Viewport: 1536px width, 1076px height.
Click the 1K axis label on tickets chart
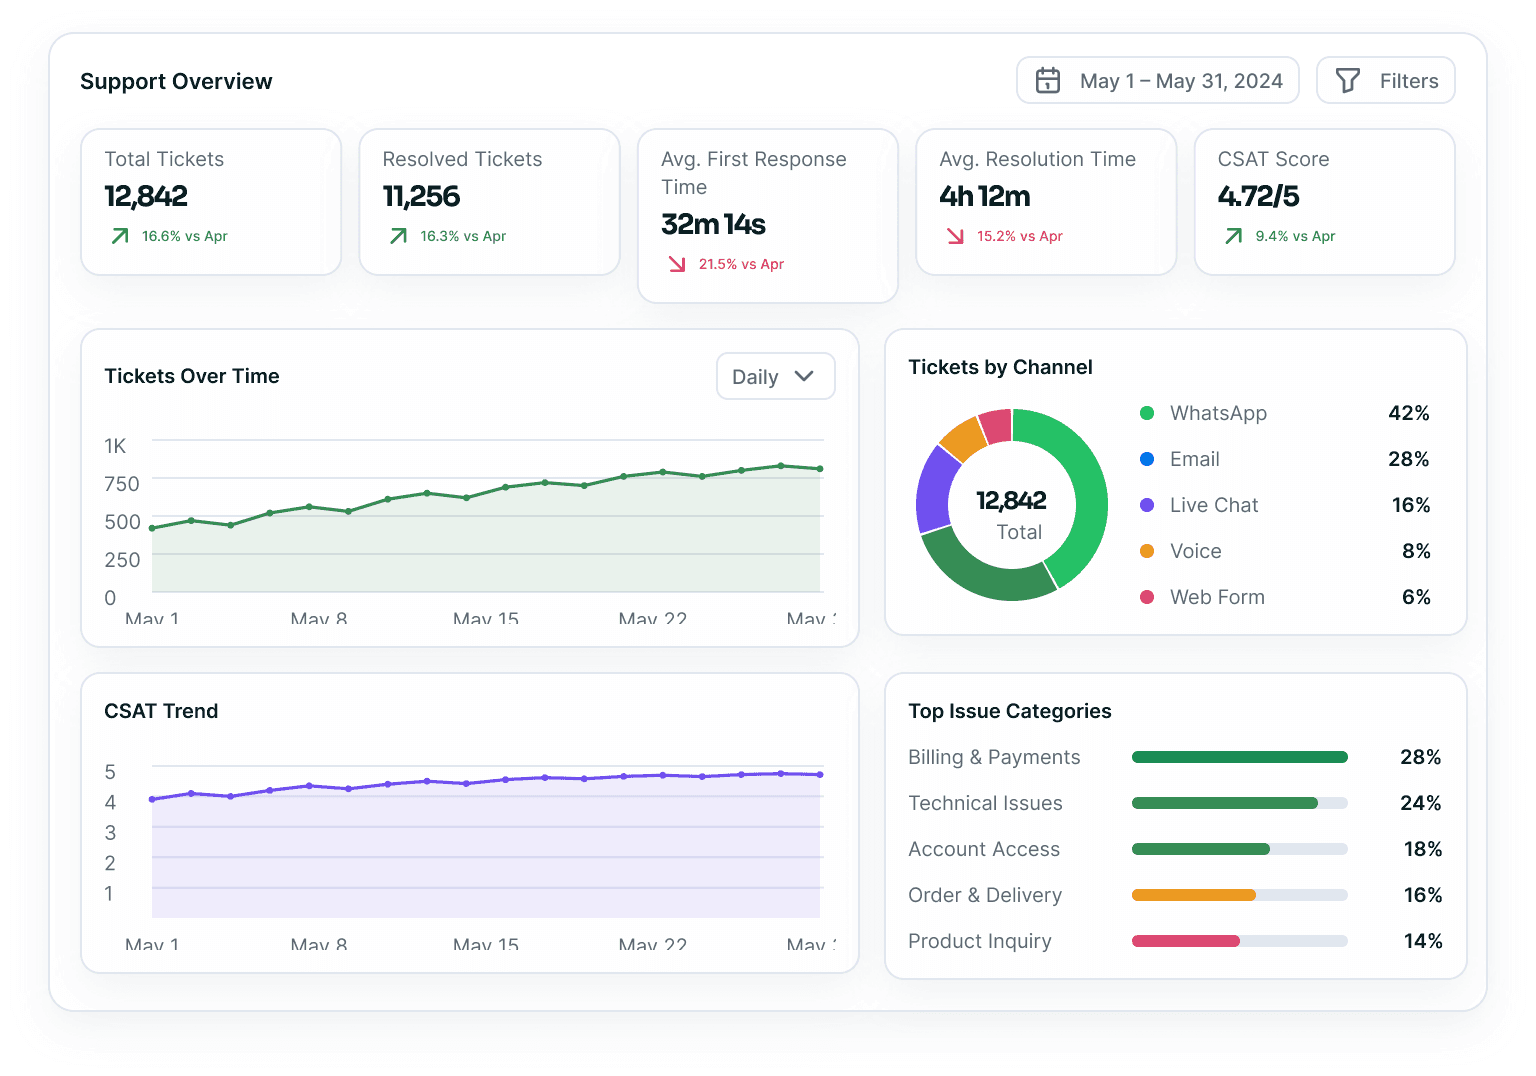pos(115,446)
